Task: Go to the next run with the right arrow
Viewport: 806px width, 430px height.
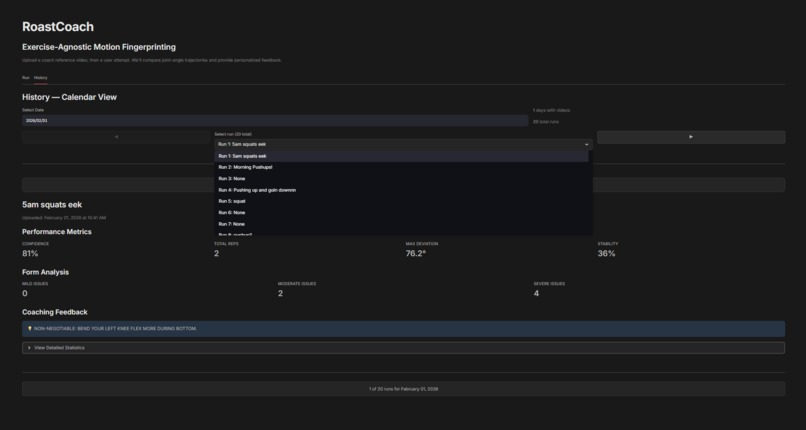Action: [x=691, y=137]
